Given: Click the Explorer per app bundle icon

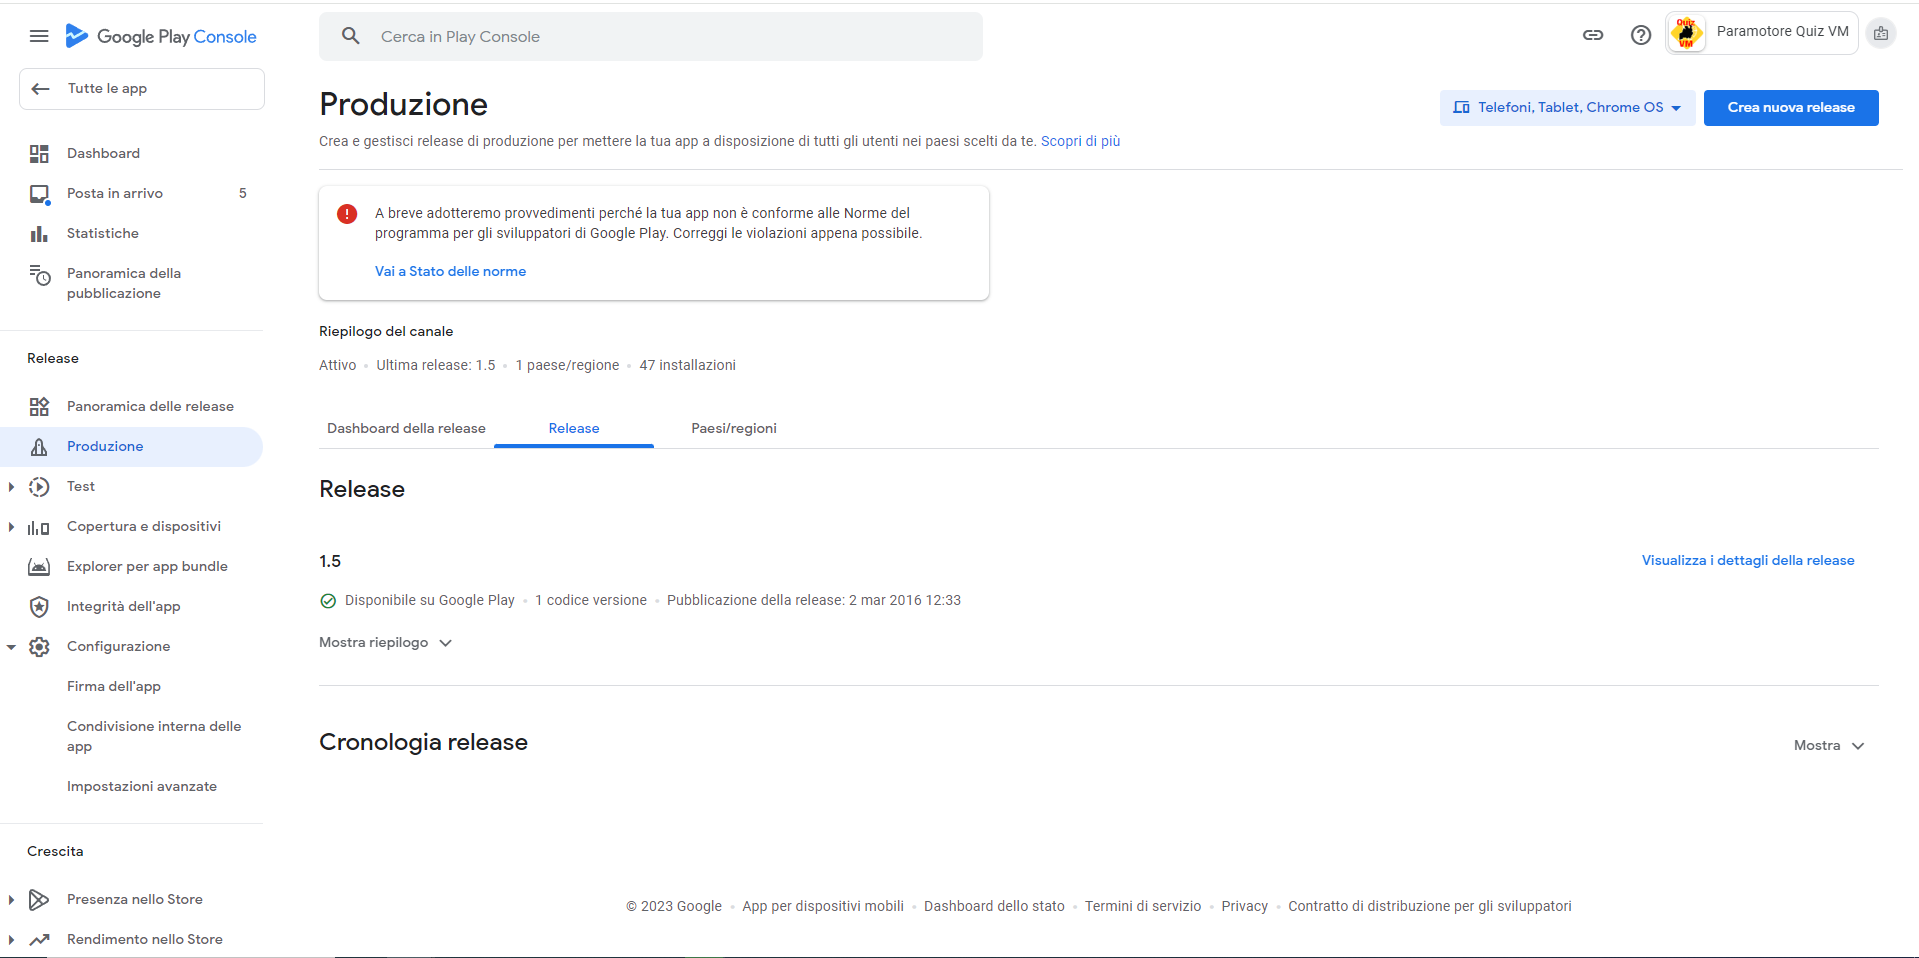Looking at the screenshot, I should [39, 567].
